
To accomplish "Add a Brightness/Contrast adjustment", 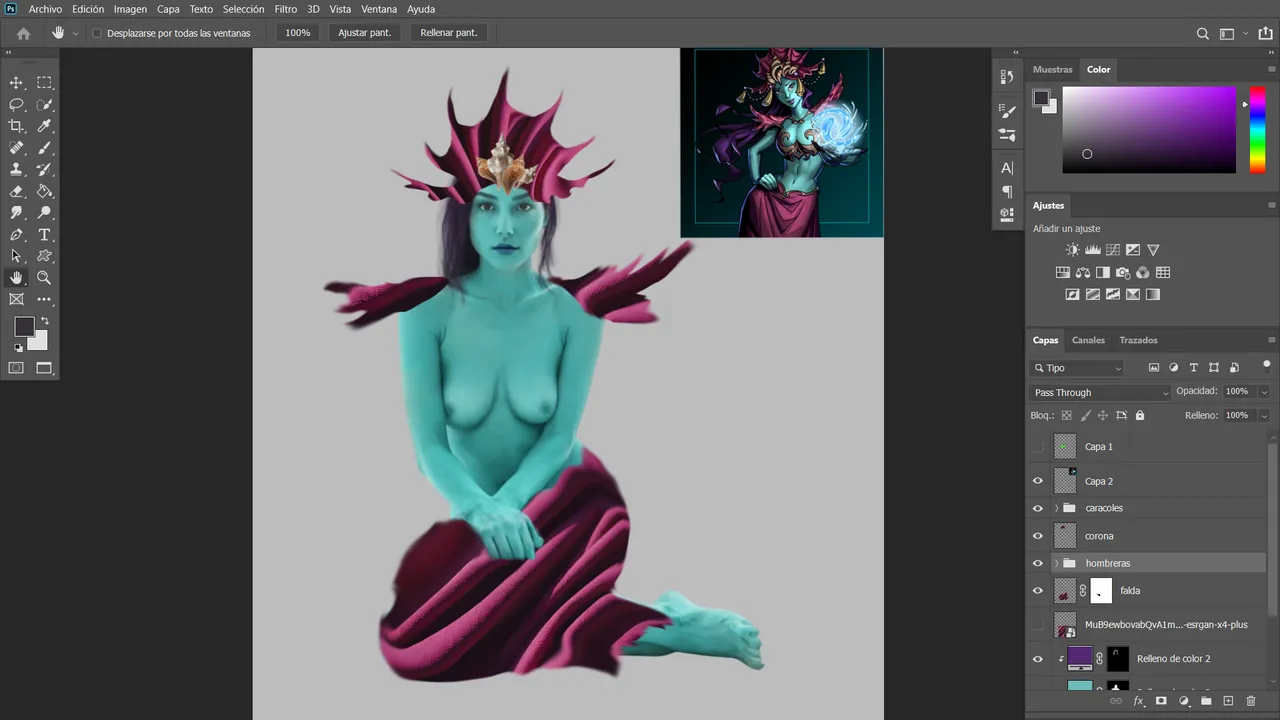I will pos(1072,250).
